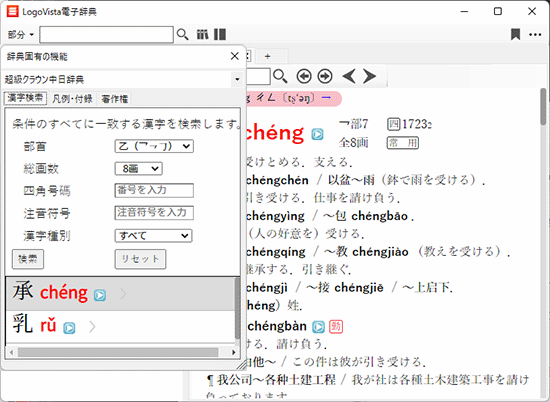Expand the 漢字種別 dropdown
The height and width of the screenshot is (402, 550).
(x=153, y=236)
